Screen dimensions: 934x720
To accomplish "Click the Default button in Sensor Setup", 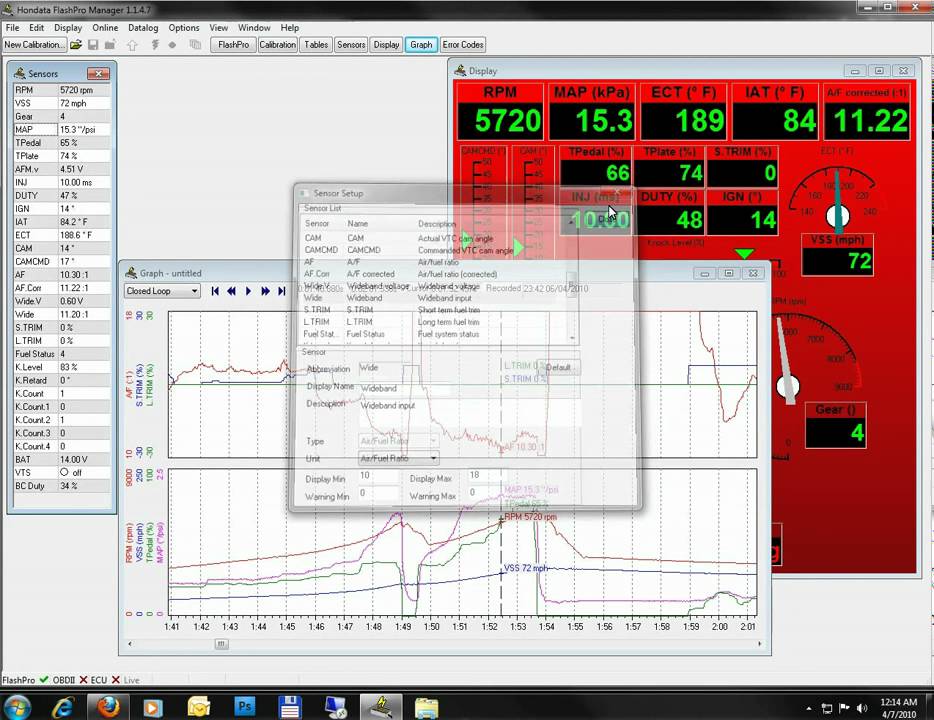I will pos(558,367).
